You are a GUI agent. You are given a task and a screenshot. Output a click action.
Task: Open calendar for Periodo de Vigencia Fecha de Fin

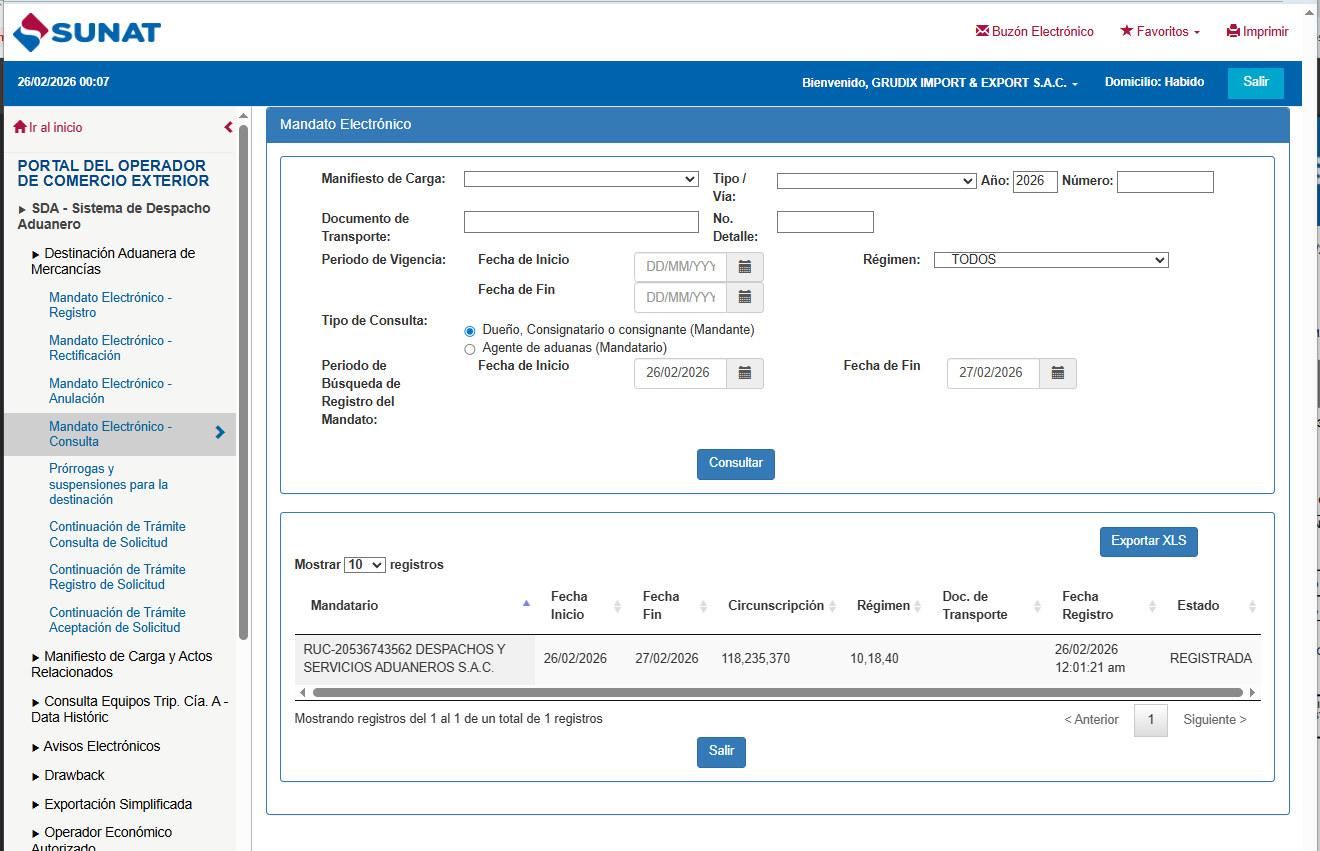point(745,297)
